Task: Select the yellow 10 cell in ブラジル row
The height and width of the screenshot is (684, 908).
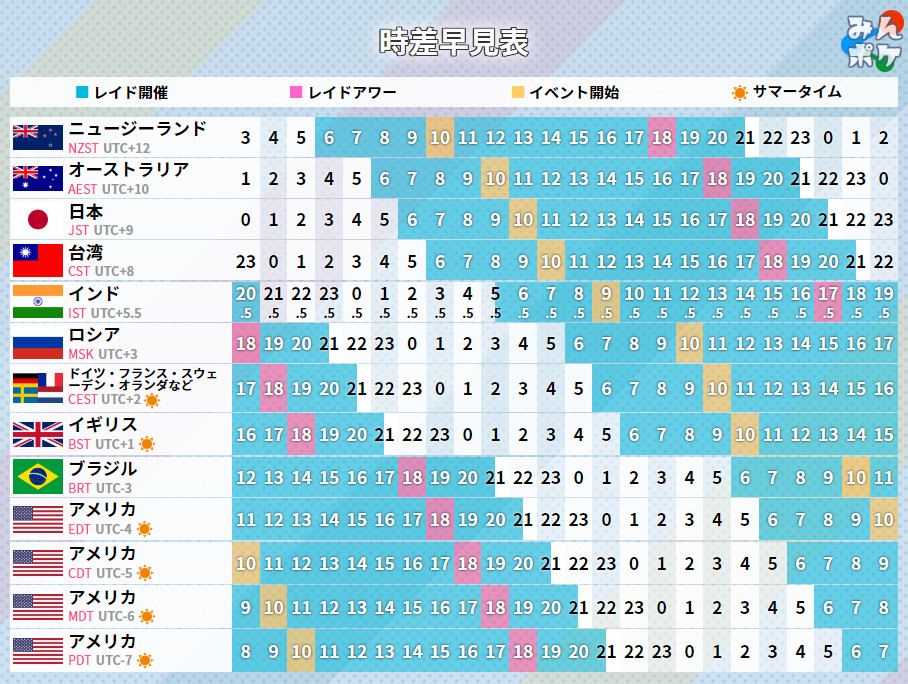Action: [x=855, y=478]
